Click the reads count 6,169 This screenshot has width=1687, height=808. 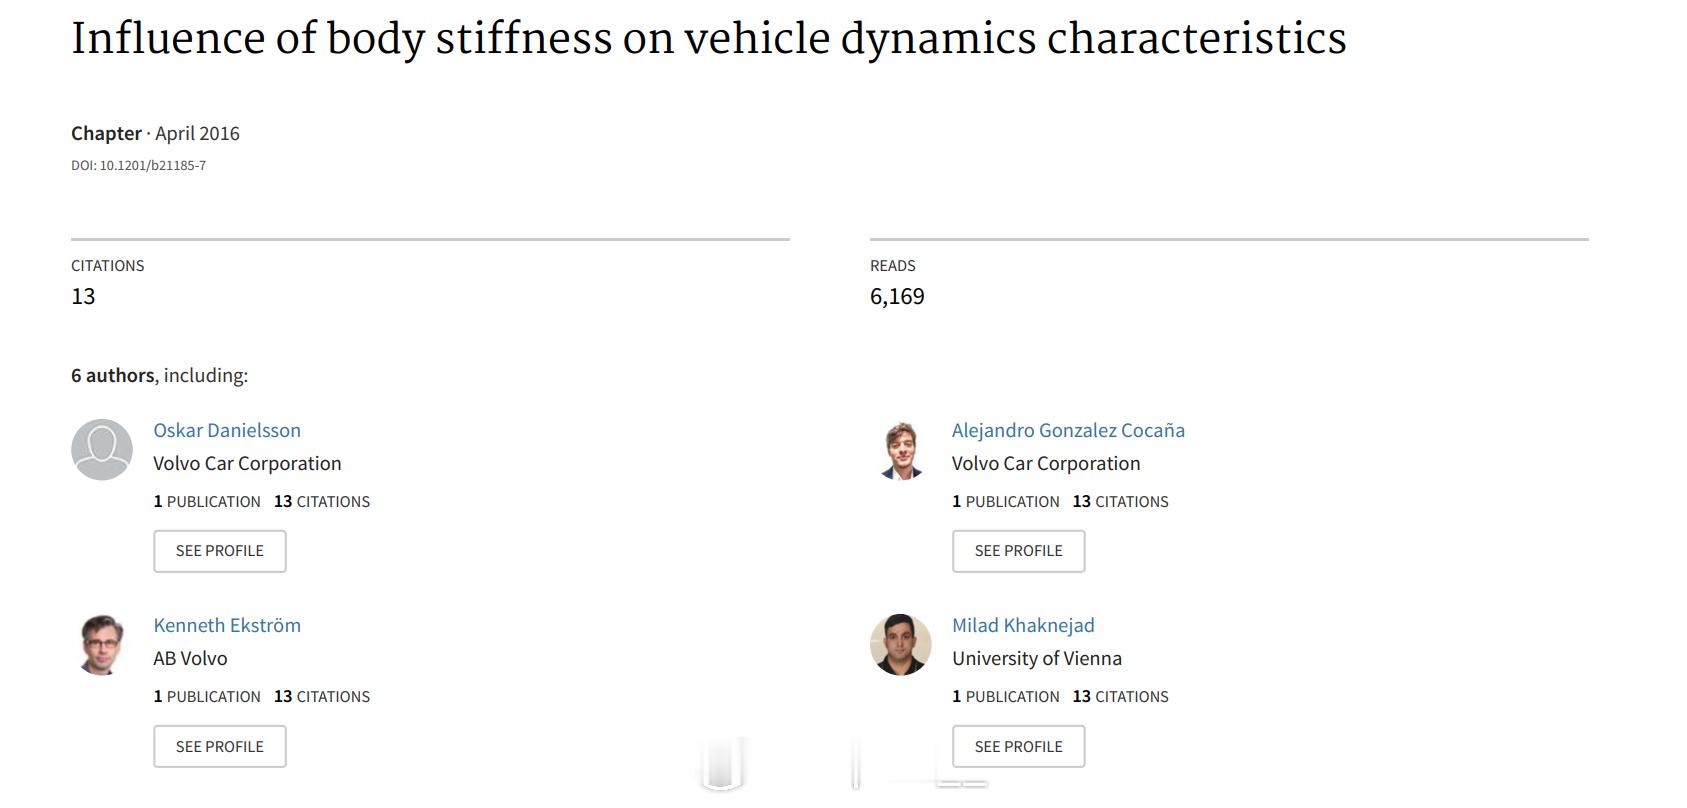click(897, 297)
